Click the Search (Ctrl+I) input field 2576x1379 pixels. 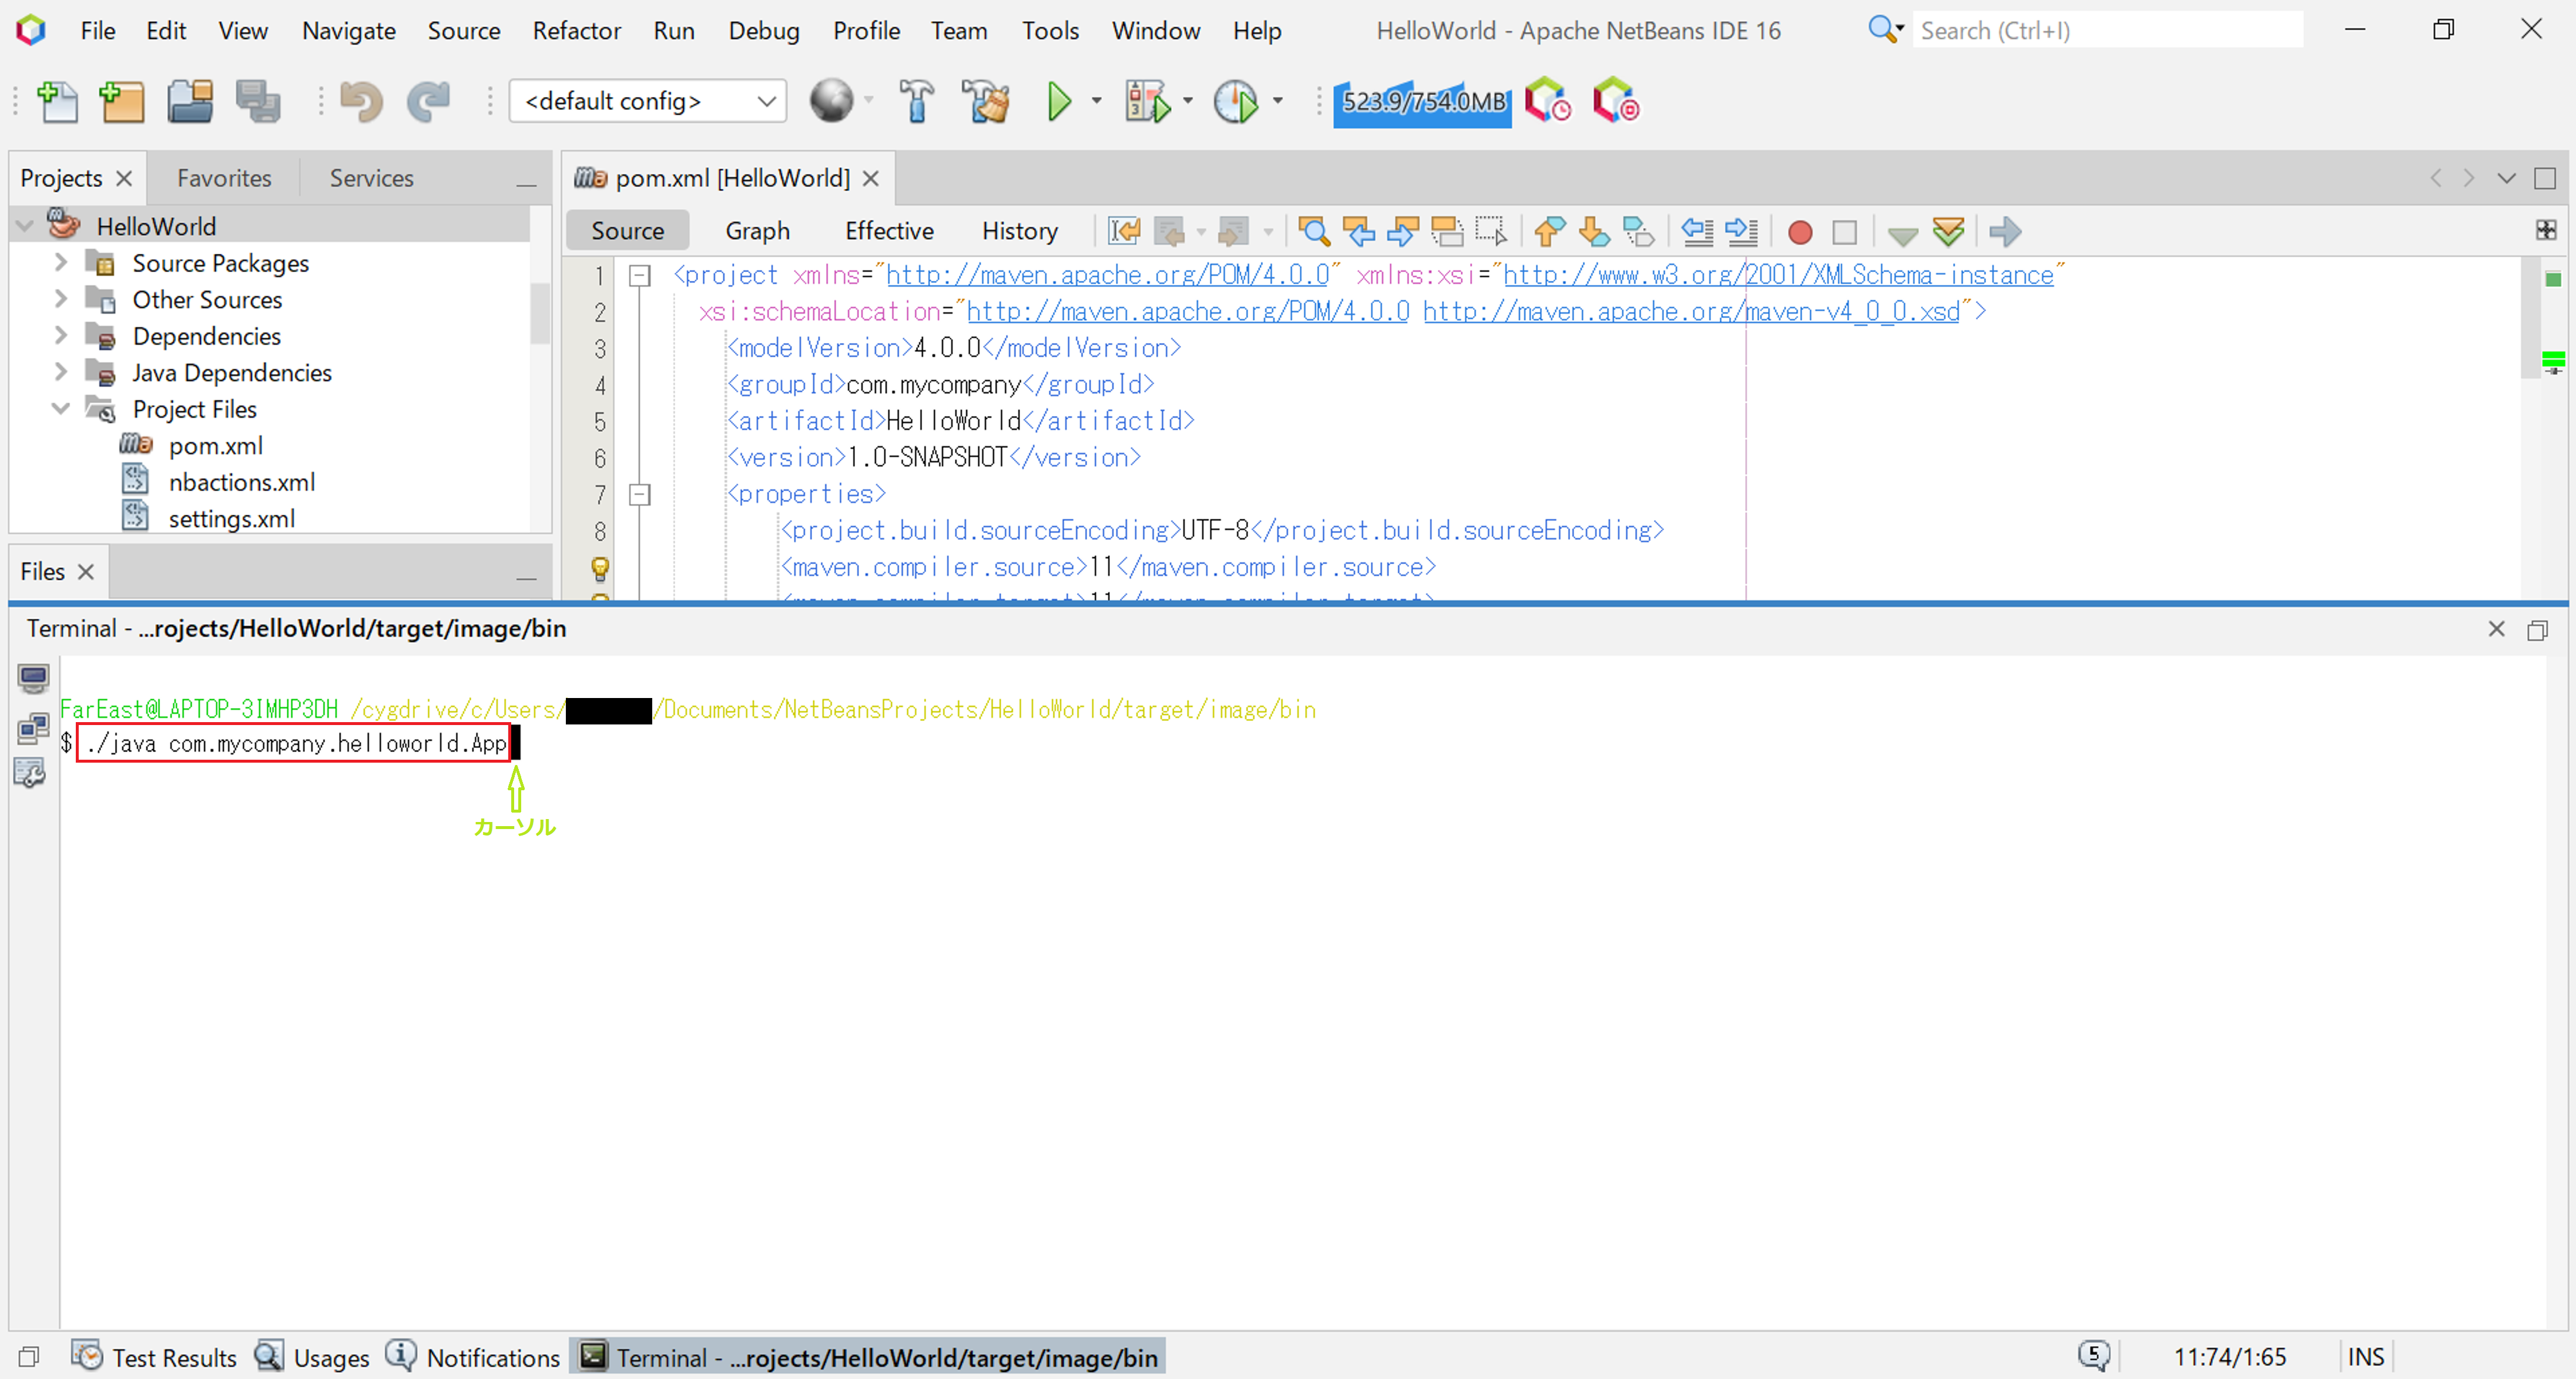2106,31
